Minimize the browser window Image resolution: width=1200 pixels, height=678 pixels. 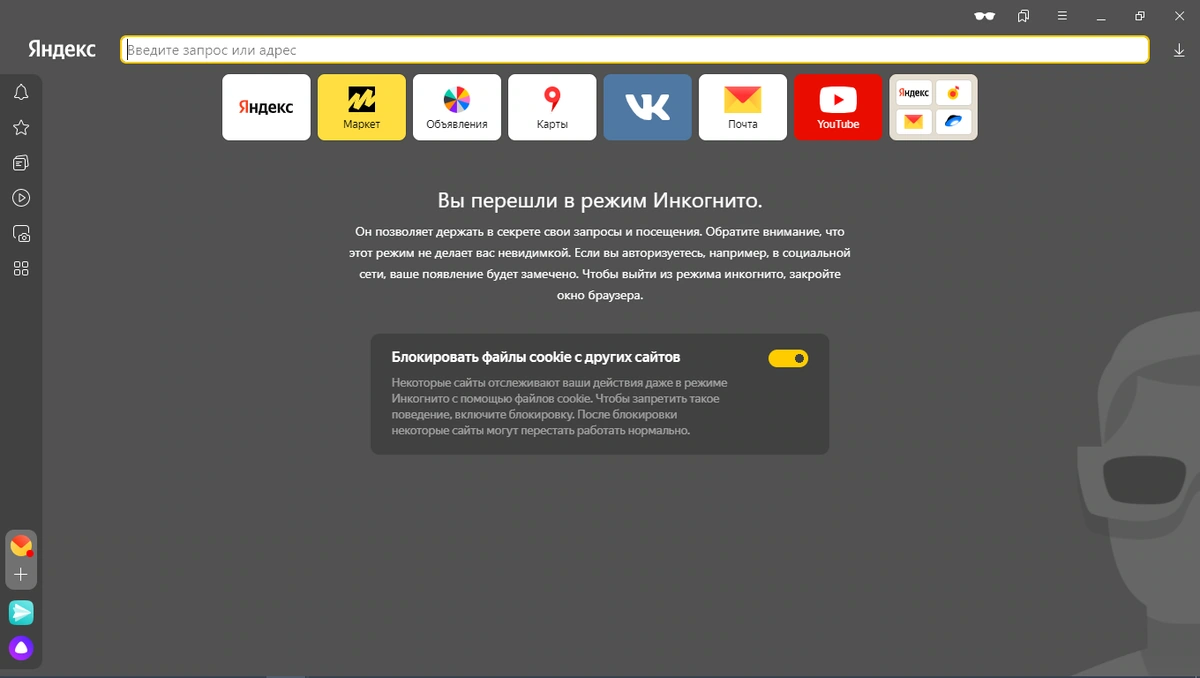(1102, 16)
